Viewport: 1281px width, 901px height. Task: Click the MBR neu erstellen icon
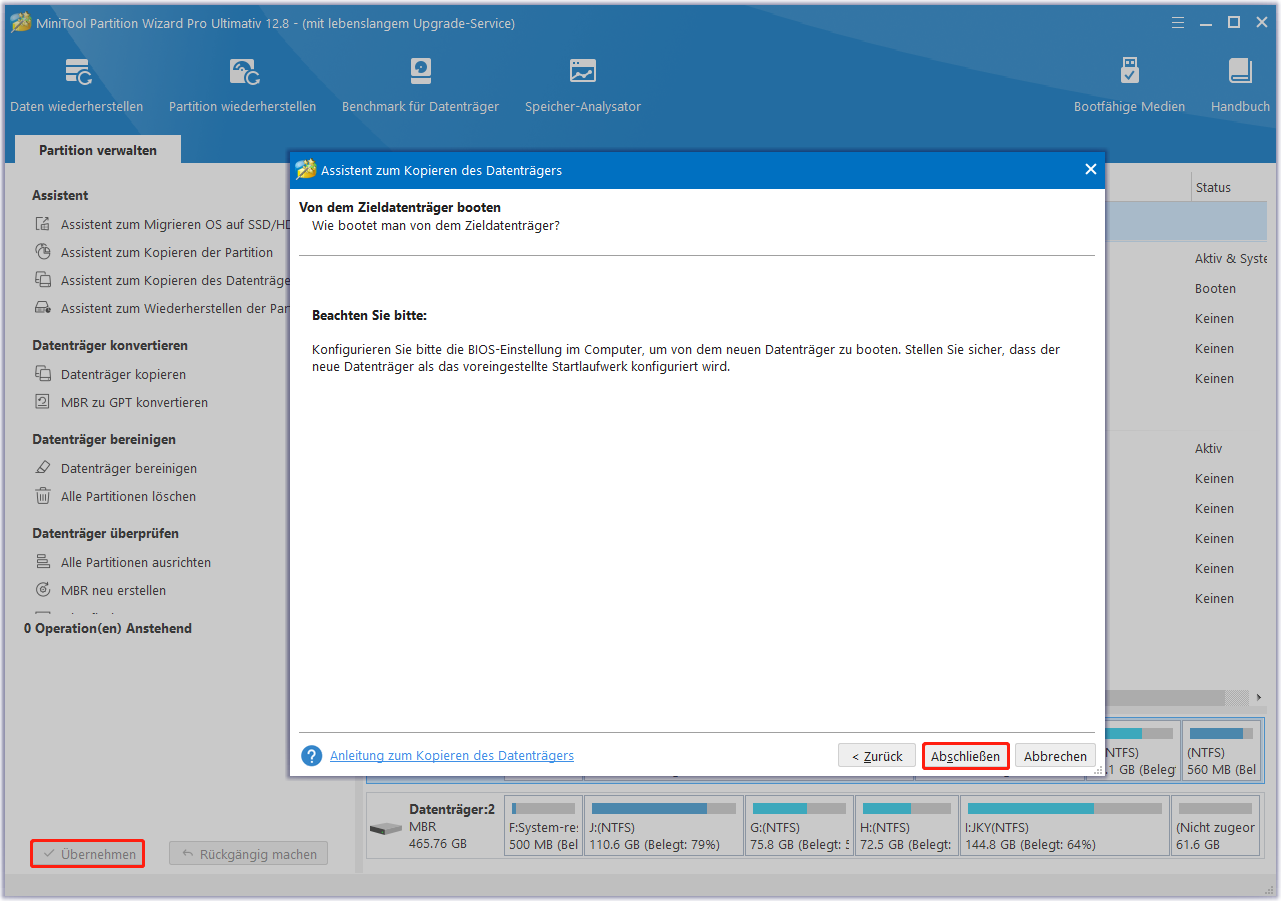[43, 590]
